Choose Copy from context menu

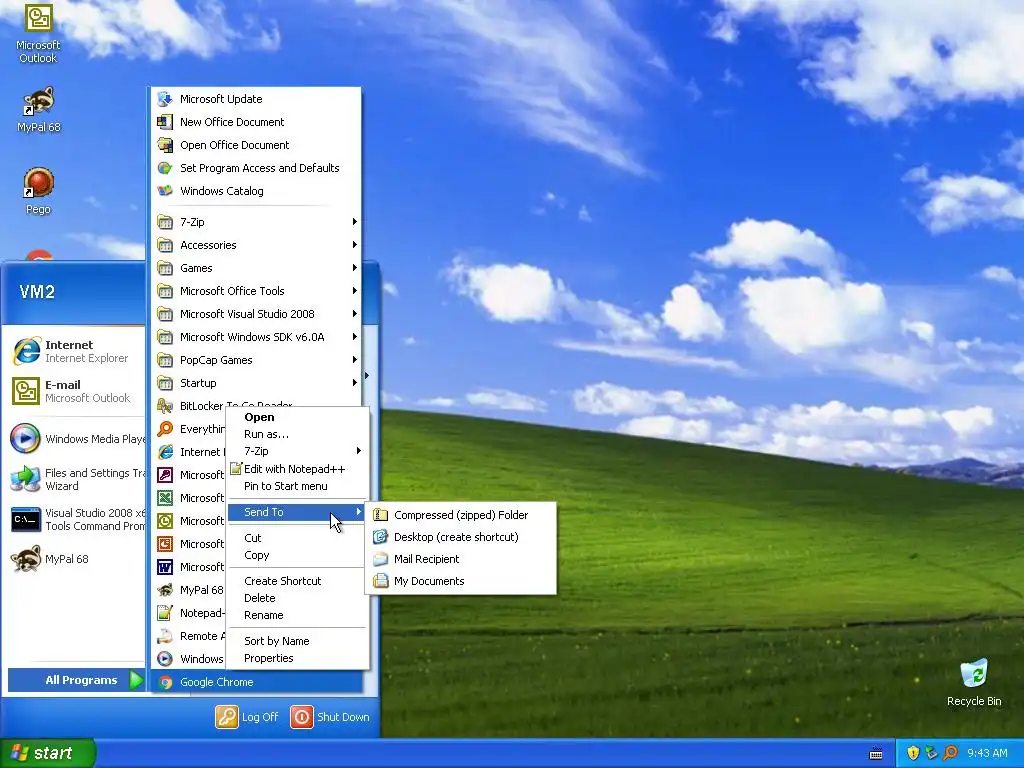tap(297, 555)
